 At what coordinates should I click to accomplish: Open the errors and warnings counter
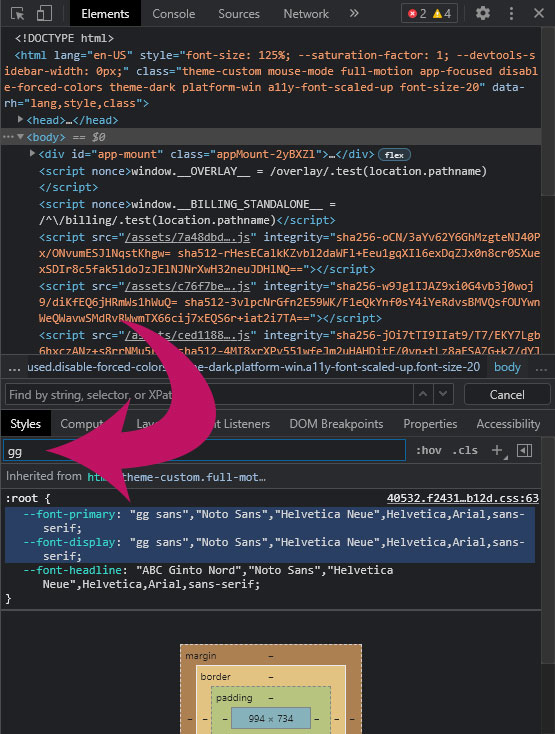429,14
